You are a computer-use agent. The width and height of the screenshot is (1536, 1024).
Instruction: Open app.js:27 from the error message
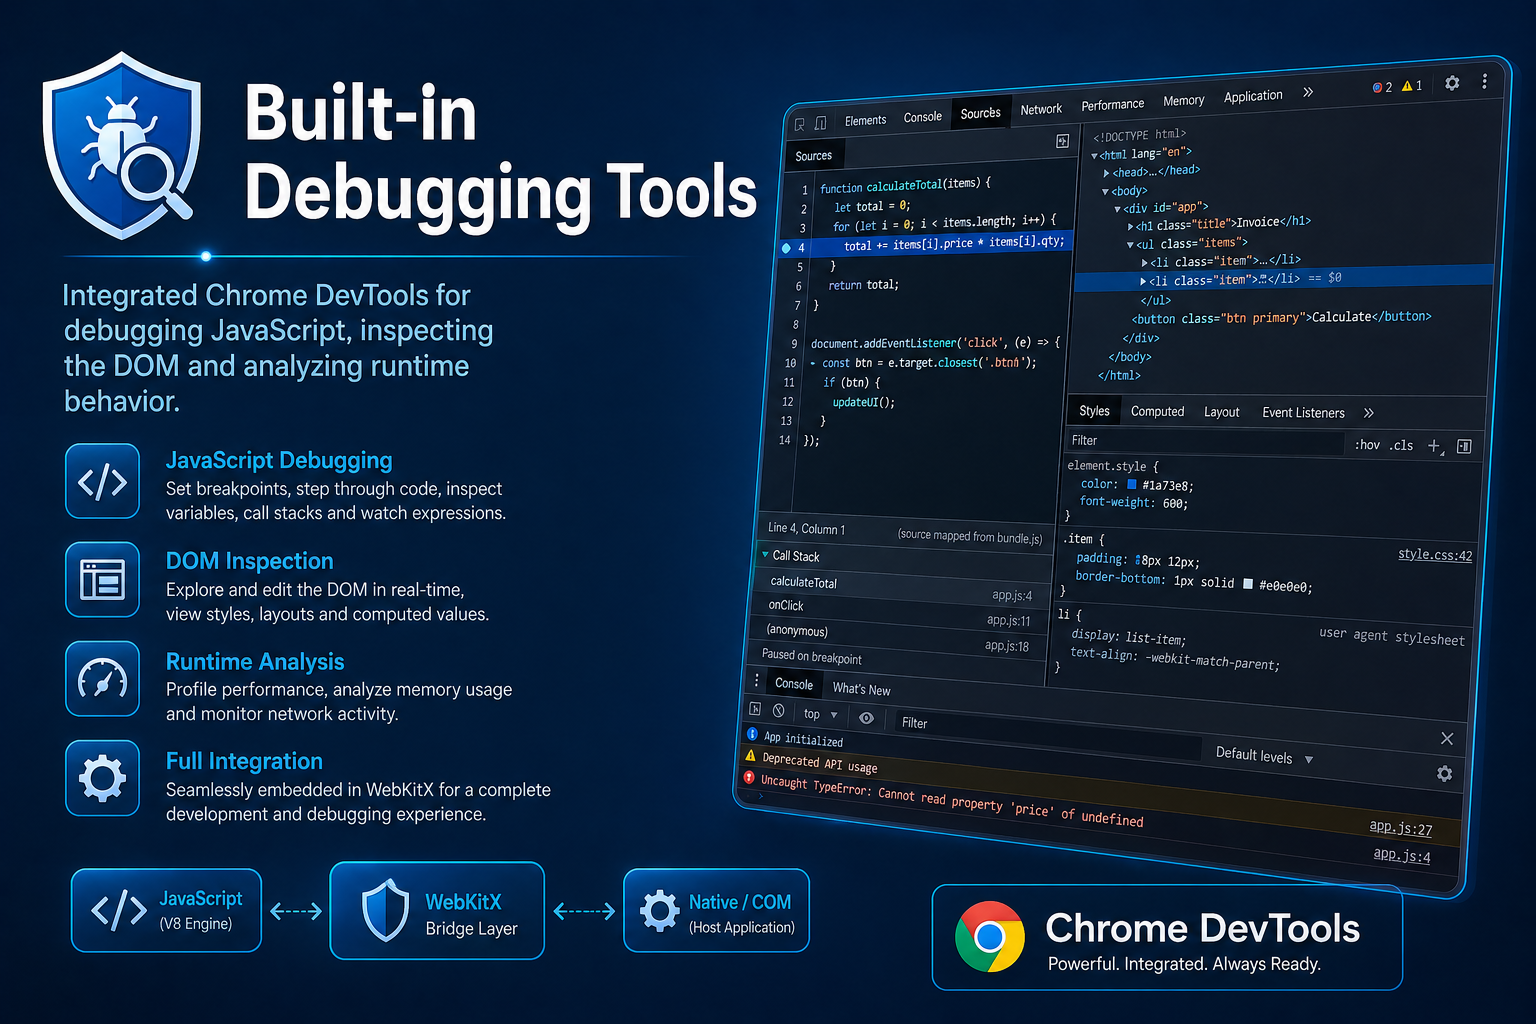[x=1401, y=828]
